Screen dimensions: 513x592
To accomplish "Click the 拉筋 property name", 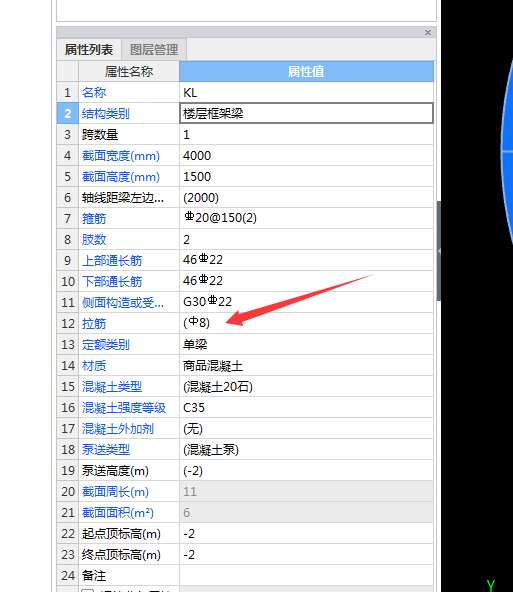I will (x=94, y=324).
